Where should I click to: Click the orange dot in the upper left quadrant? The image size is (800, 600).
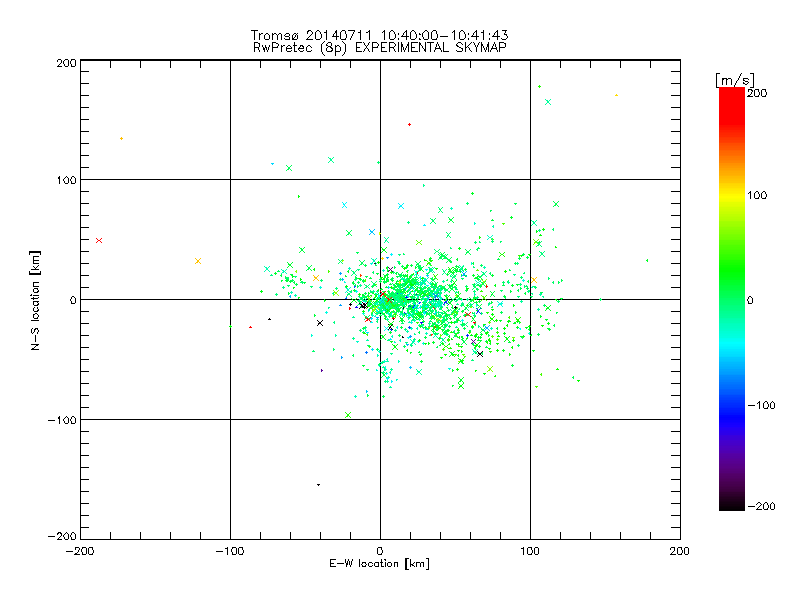(121, 138)
